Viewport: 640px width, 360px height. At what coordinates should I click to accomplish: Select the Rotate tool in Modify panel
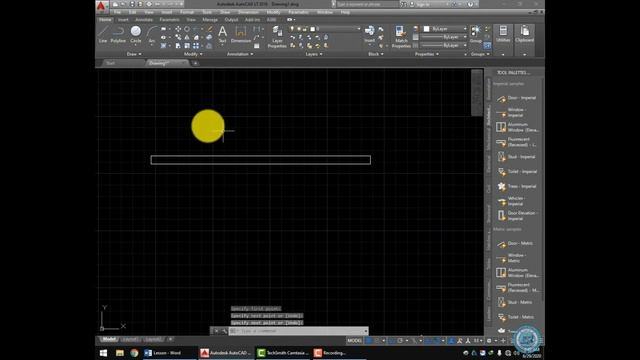tap(187, 29)
